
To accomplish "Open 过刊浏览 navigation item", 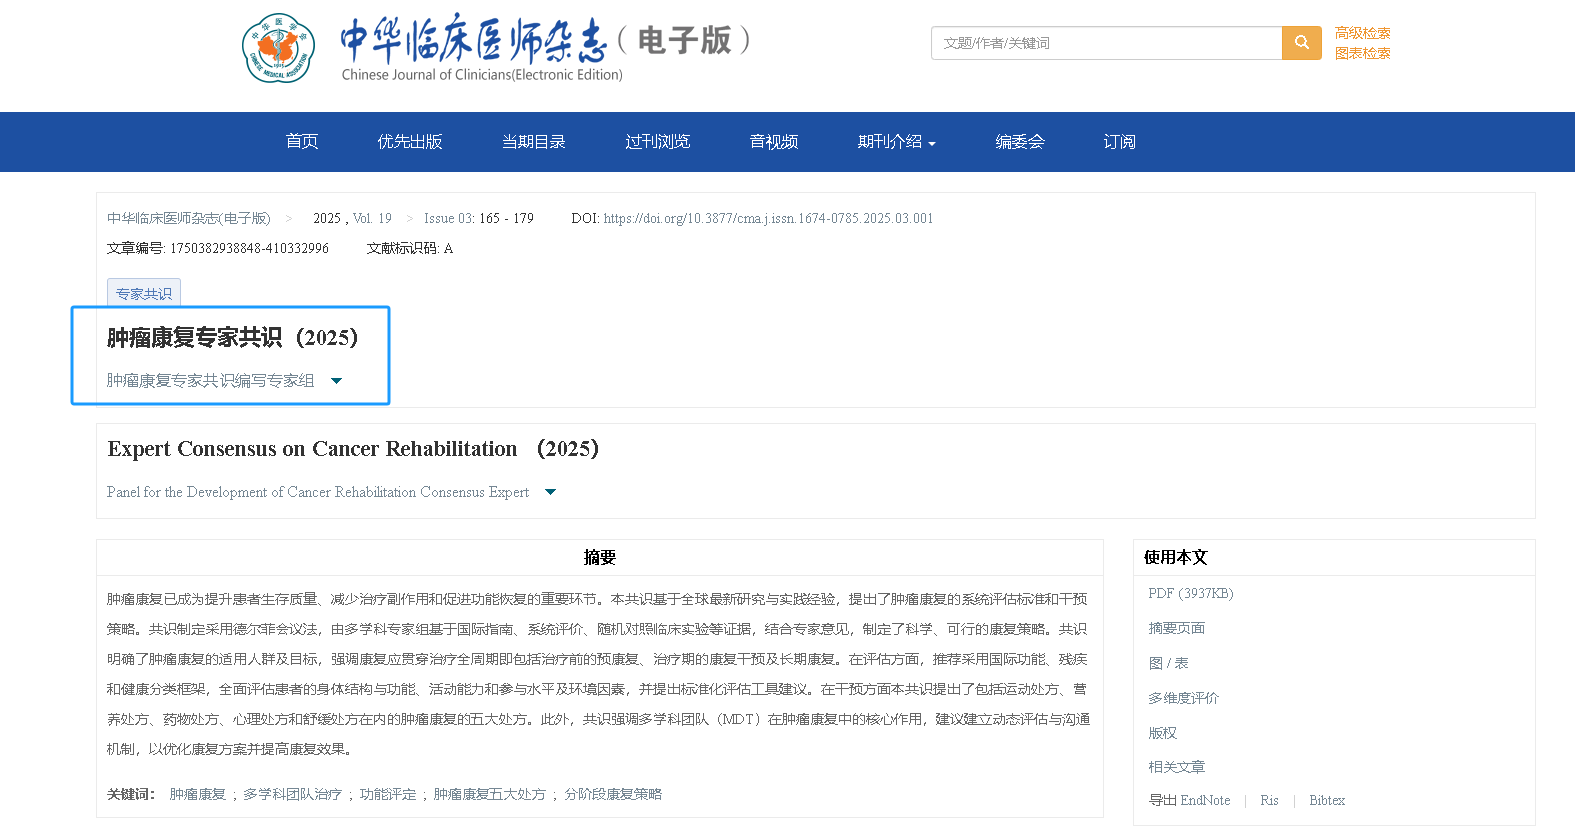I will point(657,142).
